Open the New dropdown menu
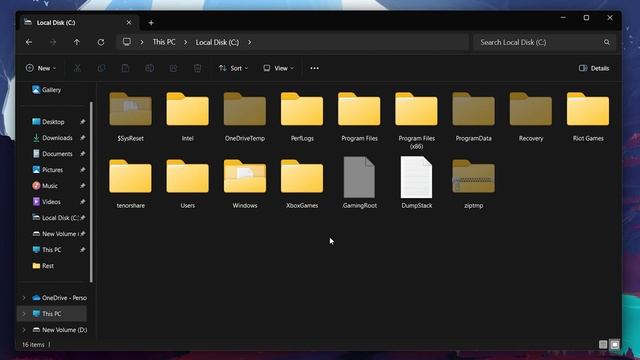The image size is (640, 360). [41, 68]
